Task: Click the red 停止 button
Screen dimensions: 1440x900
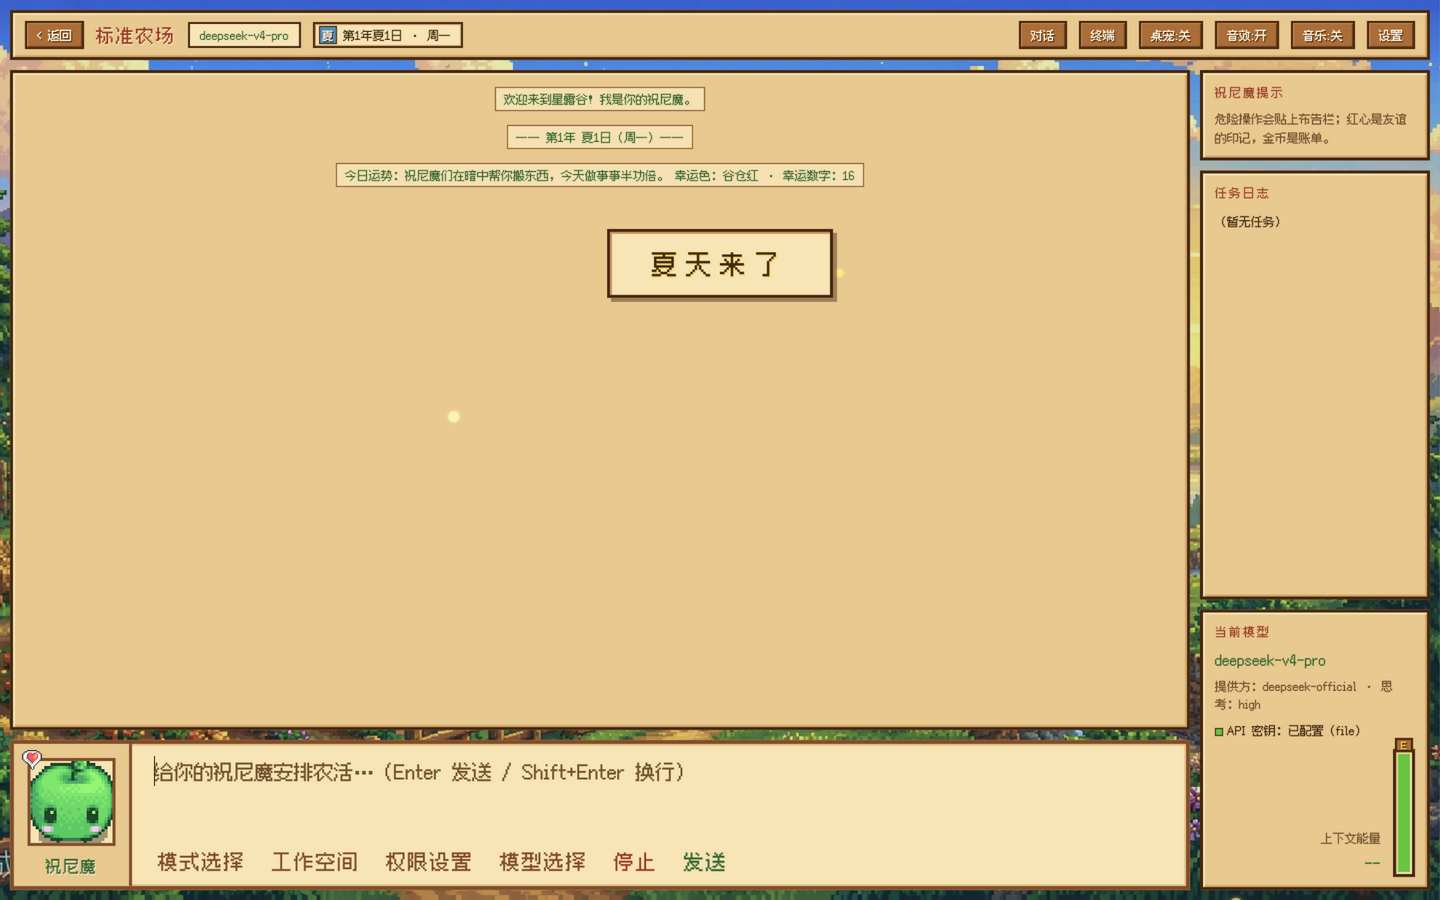Action: pyautogui.click(x=634, y=862)
